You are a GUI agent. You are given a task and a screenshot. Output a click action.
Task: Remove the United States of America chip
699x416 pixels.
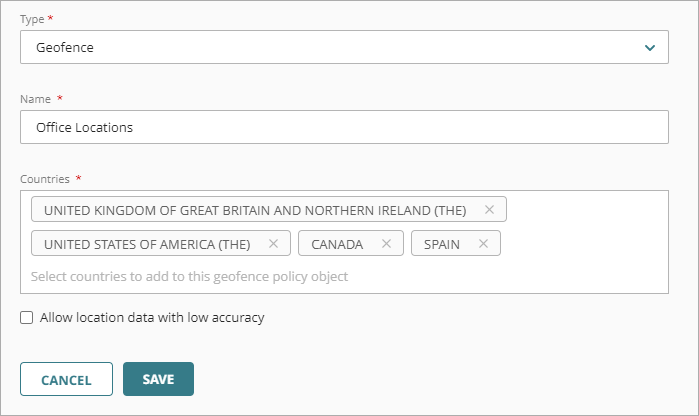(x=273, y=244)
